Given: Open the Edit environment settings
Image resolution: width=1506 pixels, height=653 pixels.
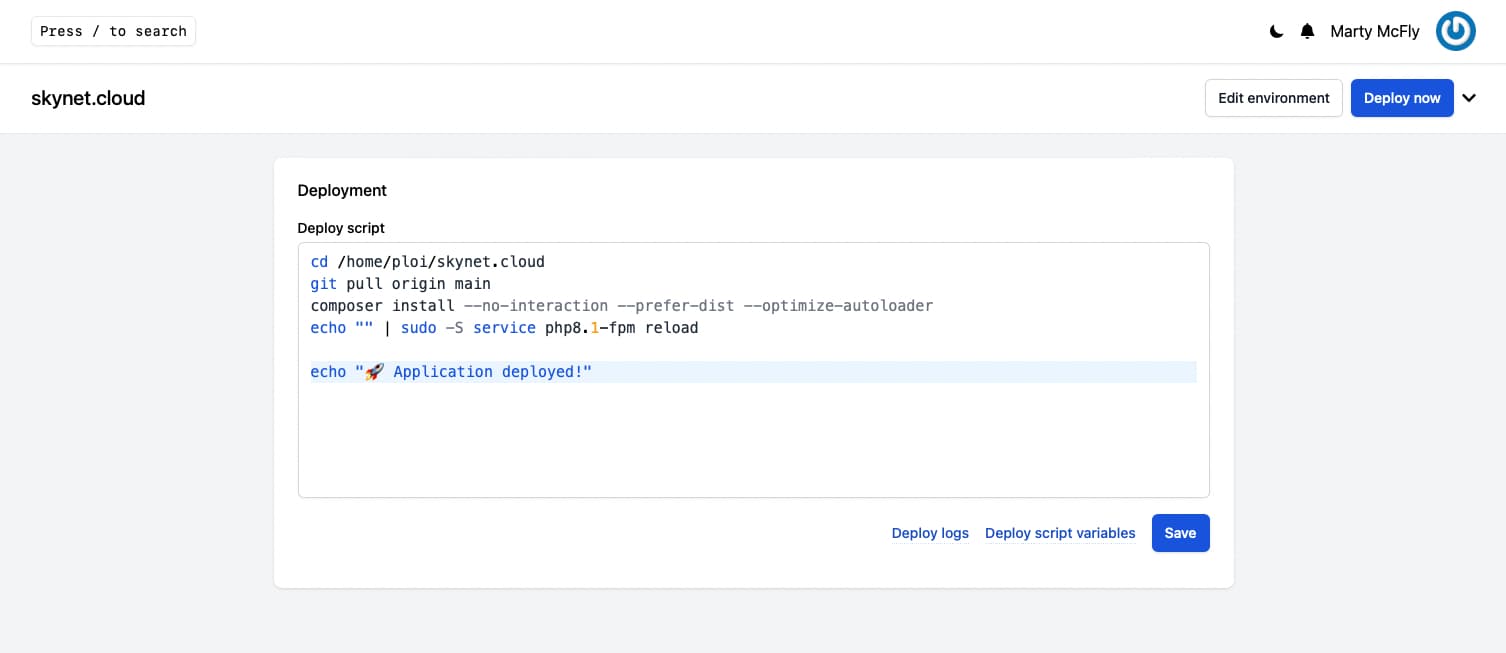Looking at the screenshot, I should pos(1273,98).
